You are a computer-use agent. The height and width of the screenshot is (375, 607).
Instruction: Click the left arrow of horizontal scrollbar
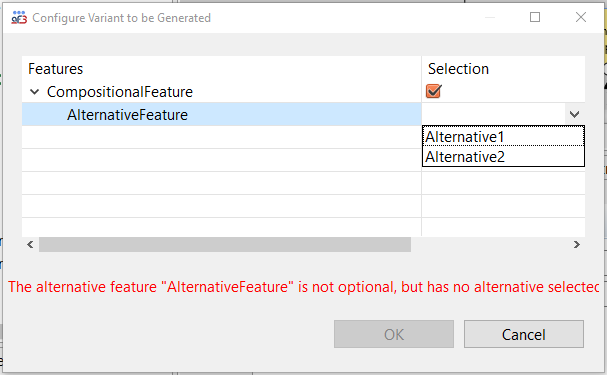30,245
